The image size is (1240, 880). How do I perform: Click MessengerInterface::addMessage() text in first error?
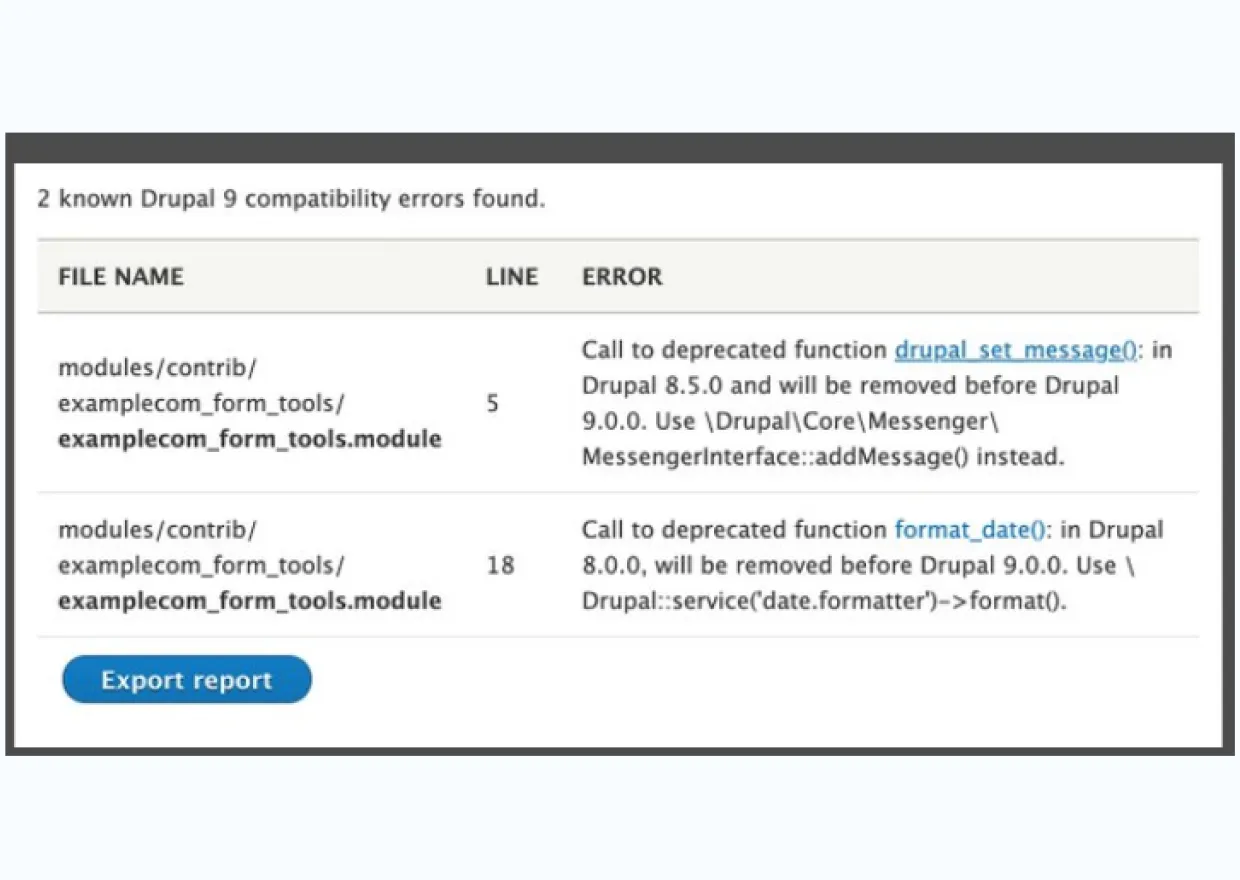[776, 458]
